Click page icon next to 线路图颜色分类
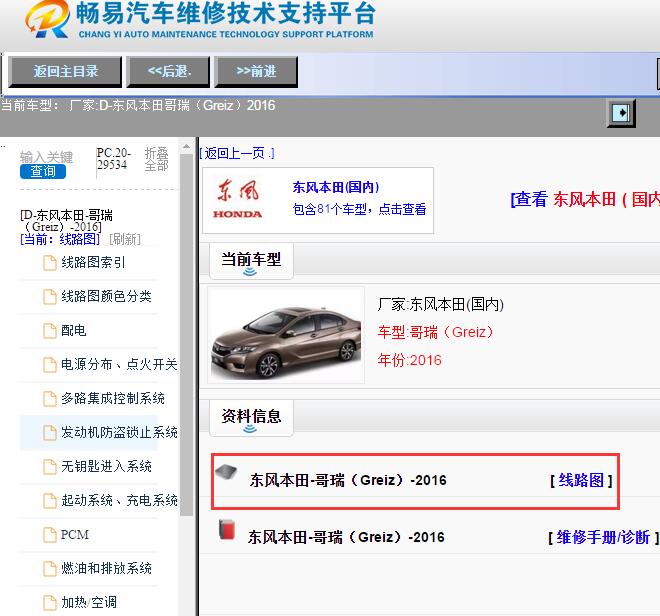Image resolution: width=660 pixels, height=616 pixels. pos(50,297)
